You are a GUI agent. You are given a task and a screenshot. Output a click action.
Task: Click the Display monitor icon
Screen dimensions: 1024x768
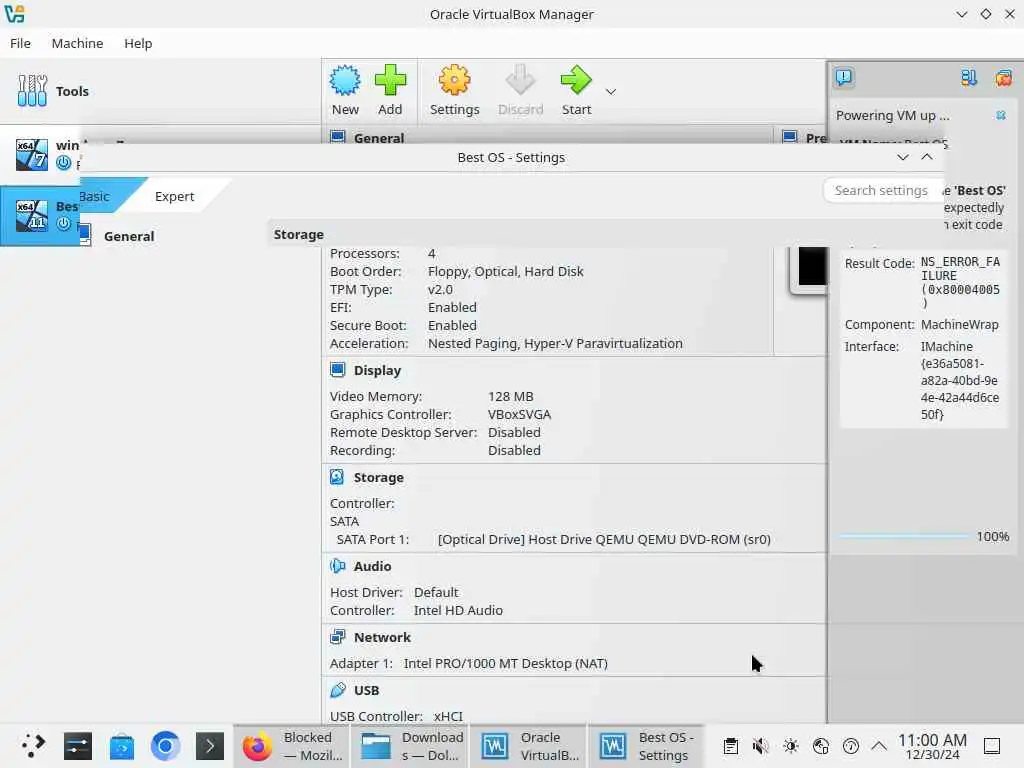click(x=338, y=370)
